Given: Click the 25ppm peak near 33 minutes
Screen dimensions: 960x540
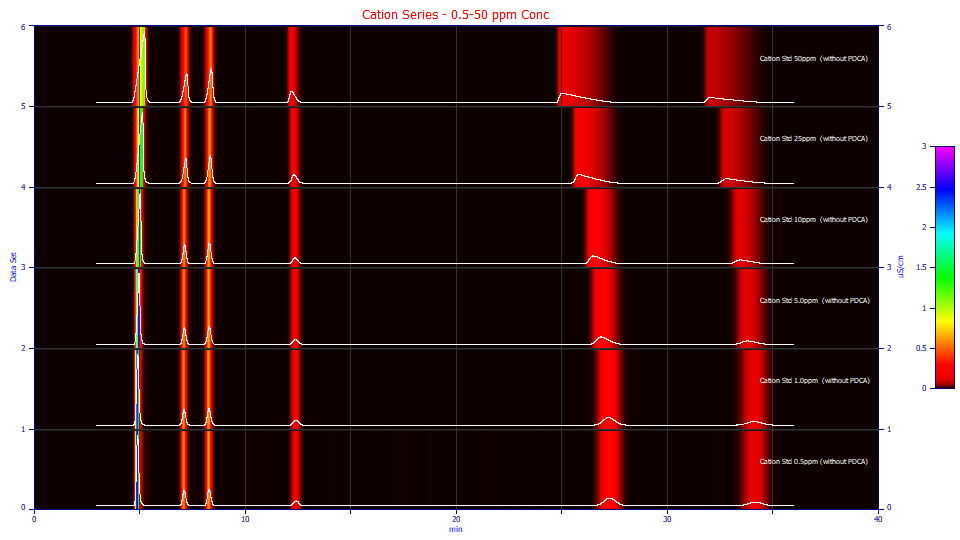Looking at the screenshot, I should (x=727, y=179).
